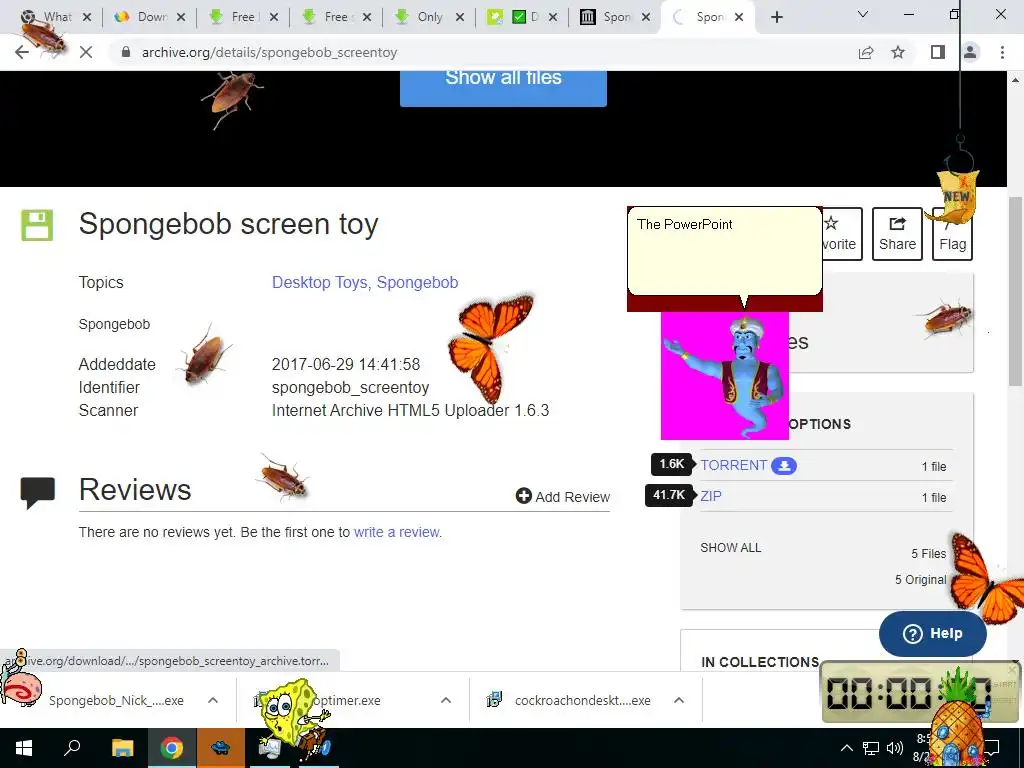Image resolution: width=1024 pixels, height=768 pixels.
Task: Expand options for optimer.exe download
Action: 446,700
